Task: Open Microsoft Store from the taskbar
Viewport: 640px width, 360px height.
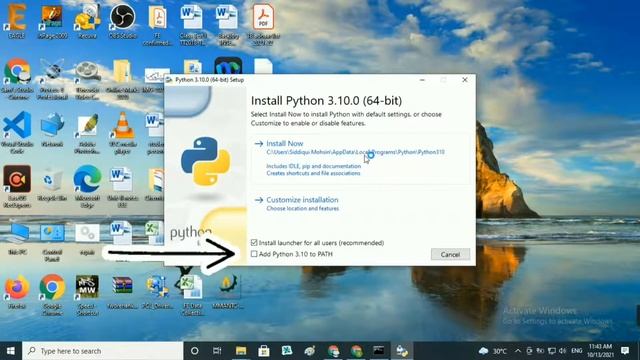Action: click(264, 351)
